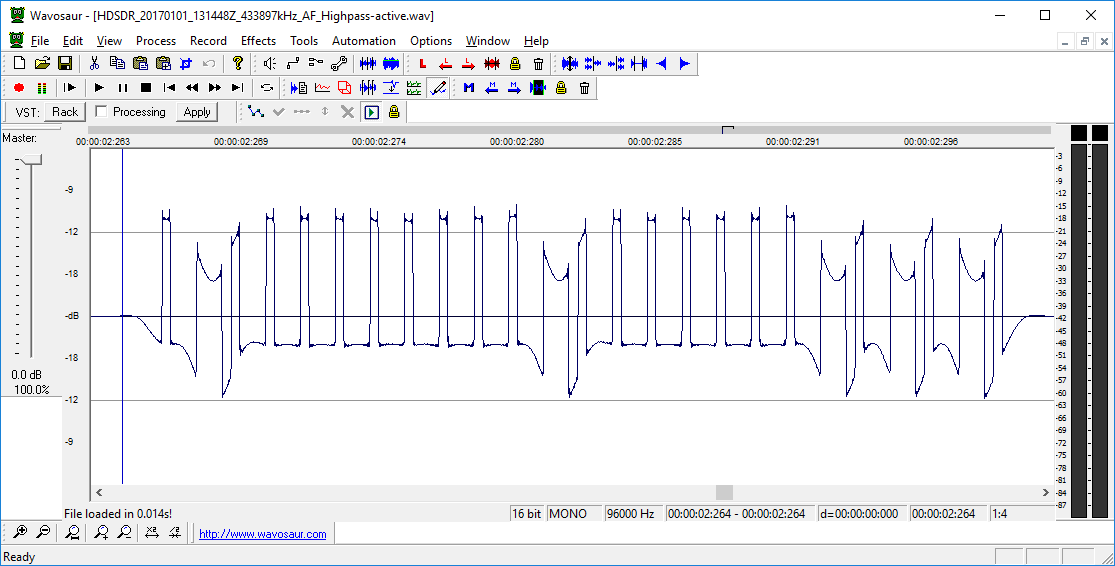Click the Apply button for VST
The height and width of the screenshot is (566, 1115).
click(x=197, y=112)
